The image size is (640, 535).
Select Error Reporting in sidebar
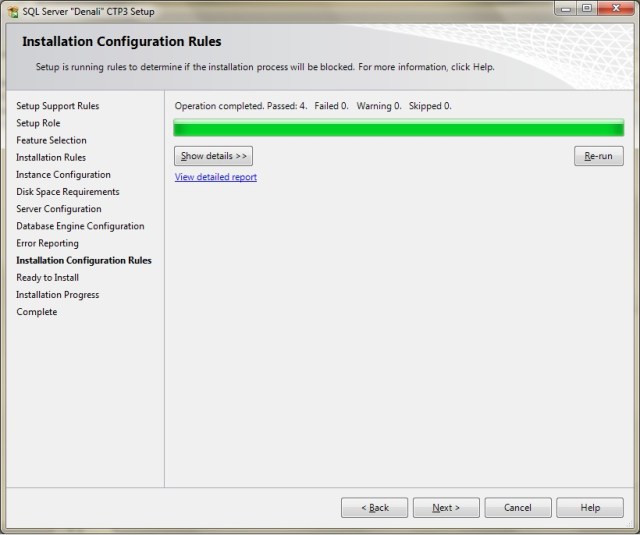(47, 243)
